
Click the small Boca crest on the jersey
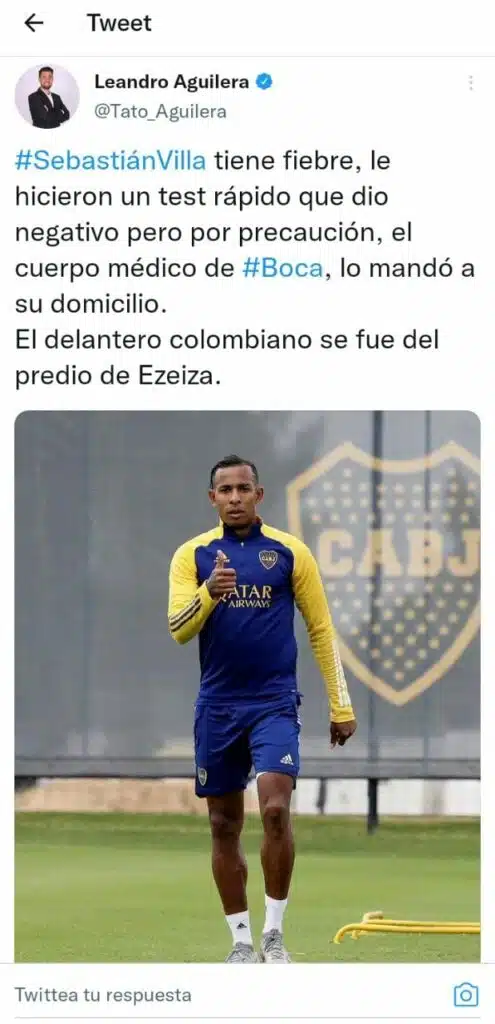pyautogui.click(x=268, y=559)
